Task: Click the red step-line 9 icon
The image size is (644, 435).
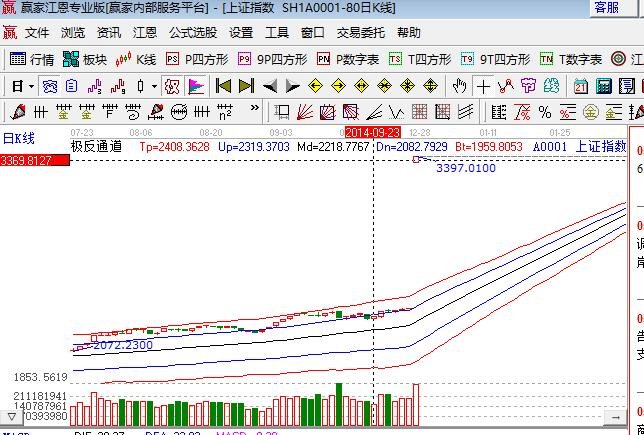Action: click(118, 86)
